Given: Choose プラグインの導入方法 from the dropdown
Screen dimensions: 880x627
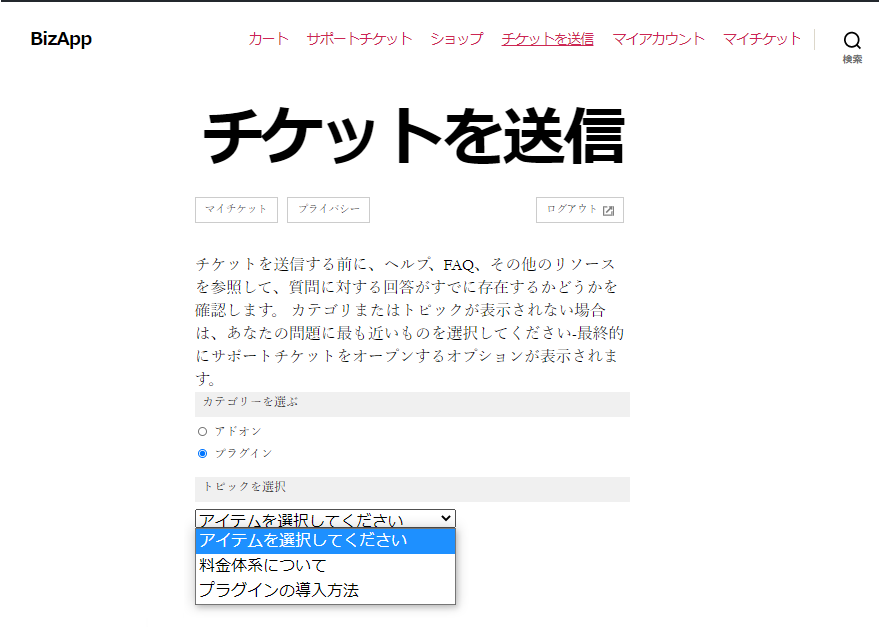Looking at the screenshot, I should [x=326, y=590].
